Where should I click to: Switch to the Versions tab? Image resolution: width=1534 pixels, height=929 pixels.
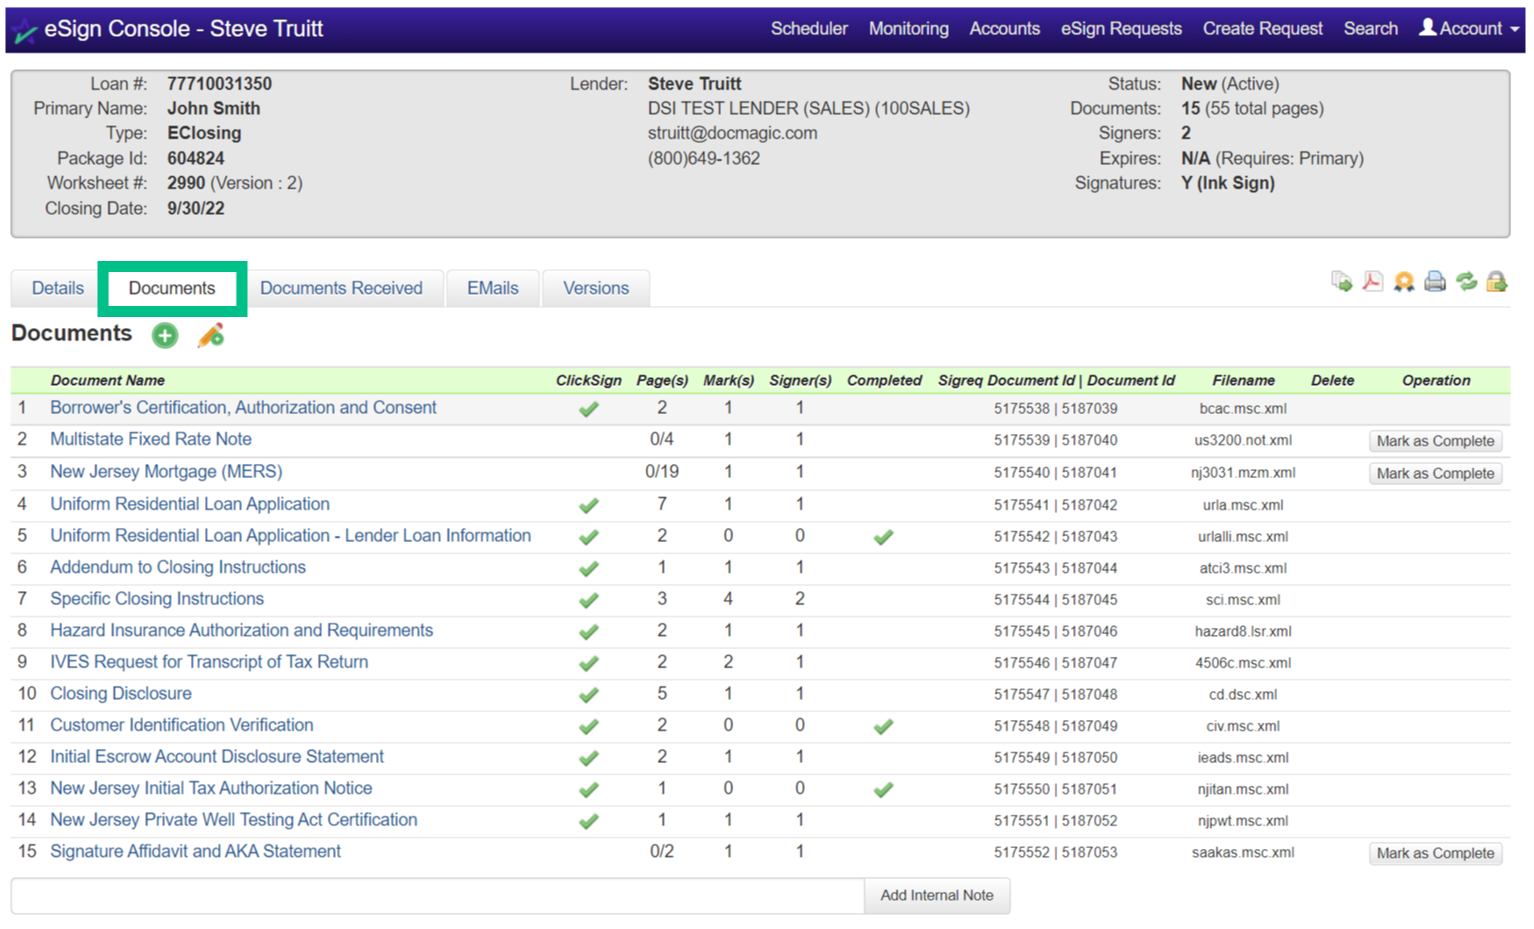click(596, 288)
